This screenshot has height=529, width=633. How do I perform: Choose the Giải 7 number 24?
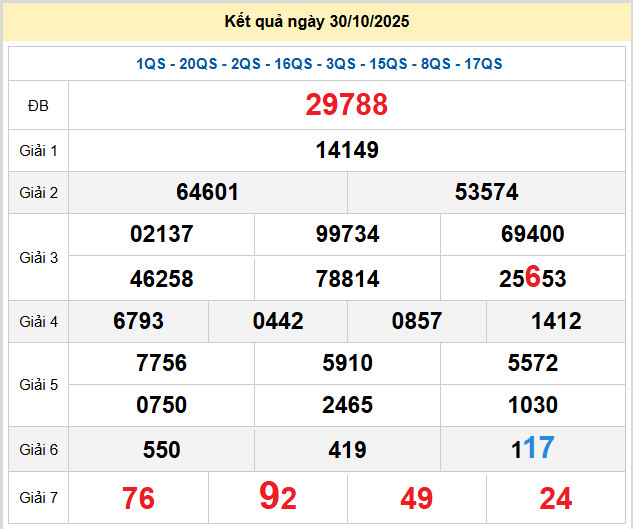(556, 498)
